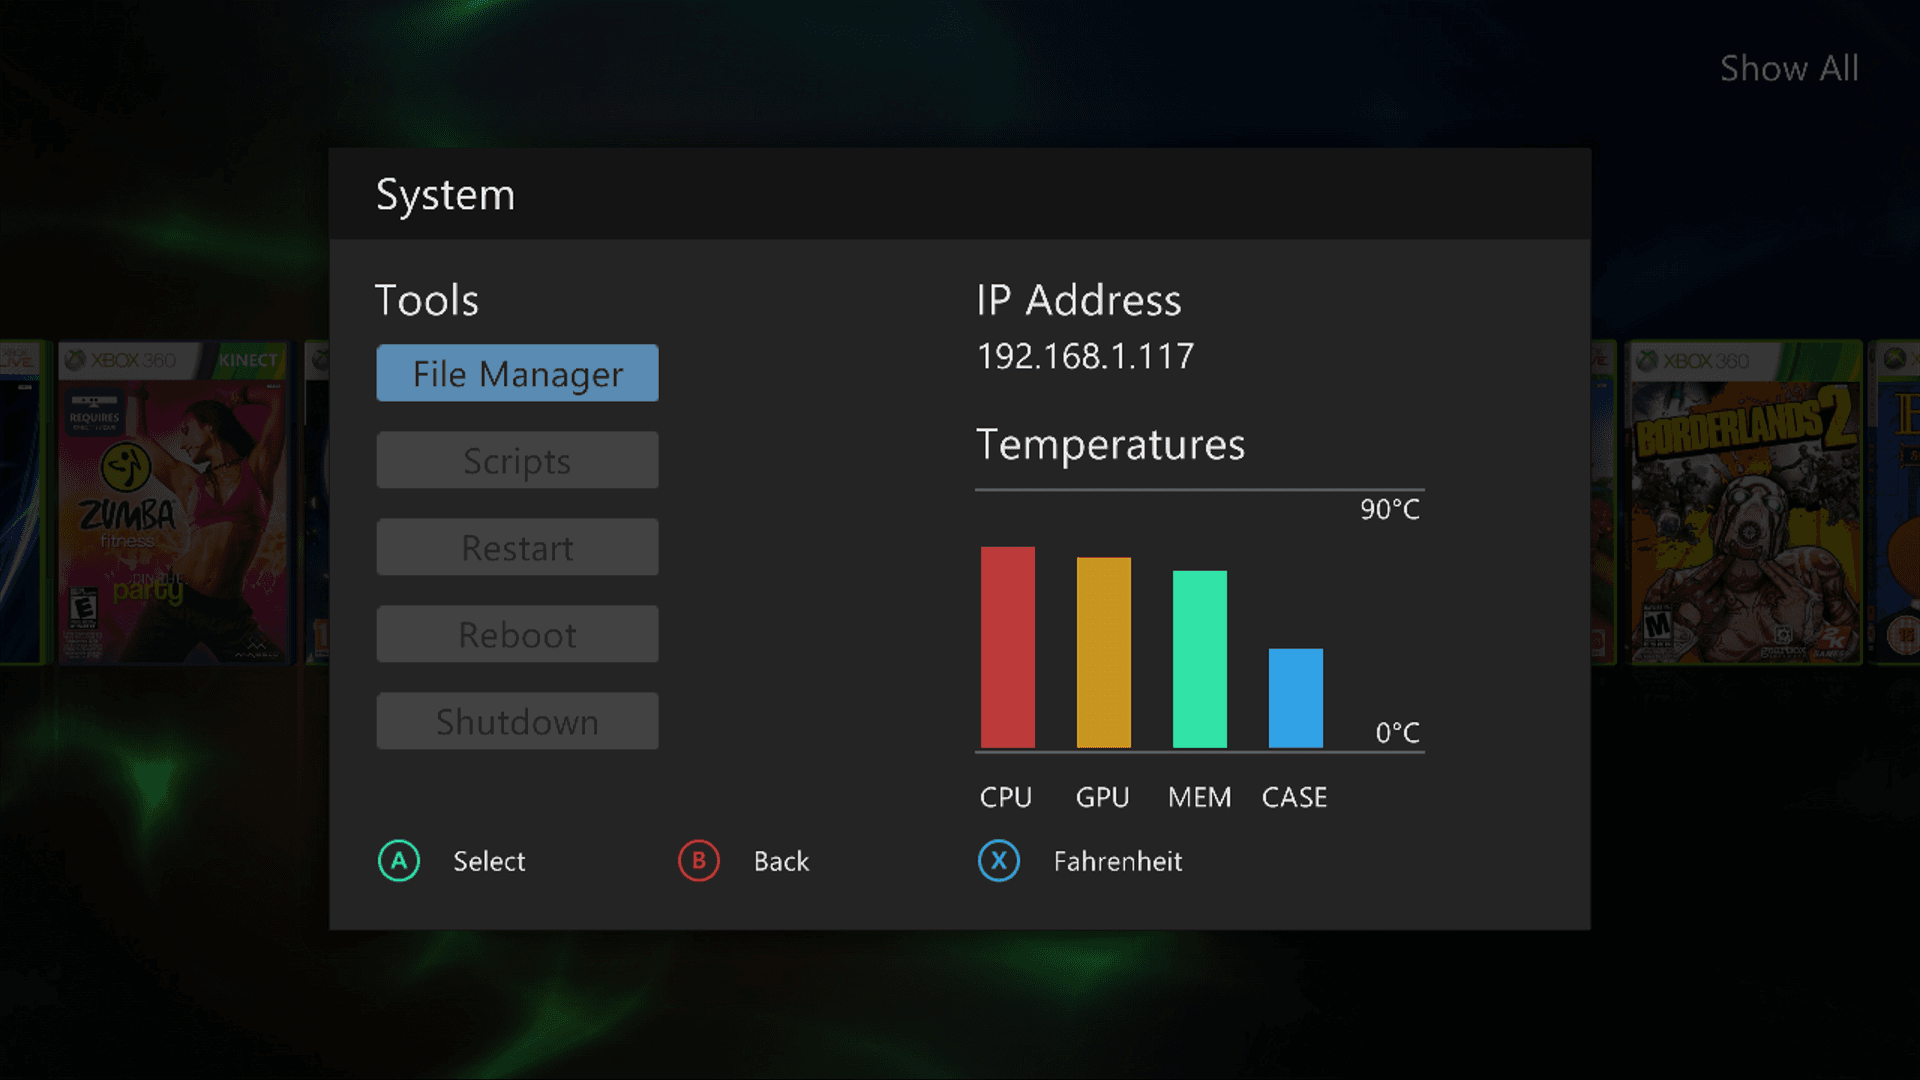Click the GPU temperature bar
Image resolution: width=1920 pixels, height=1080 pixels.
click(x=1103, y=653)
